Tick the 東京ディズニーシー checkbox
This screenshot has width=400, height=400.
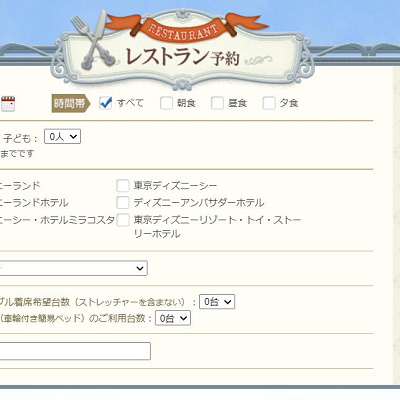(x=123, y=186)
